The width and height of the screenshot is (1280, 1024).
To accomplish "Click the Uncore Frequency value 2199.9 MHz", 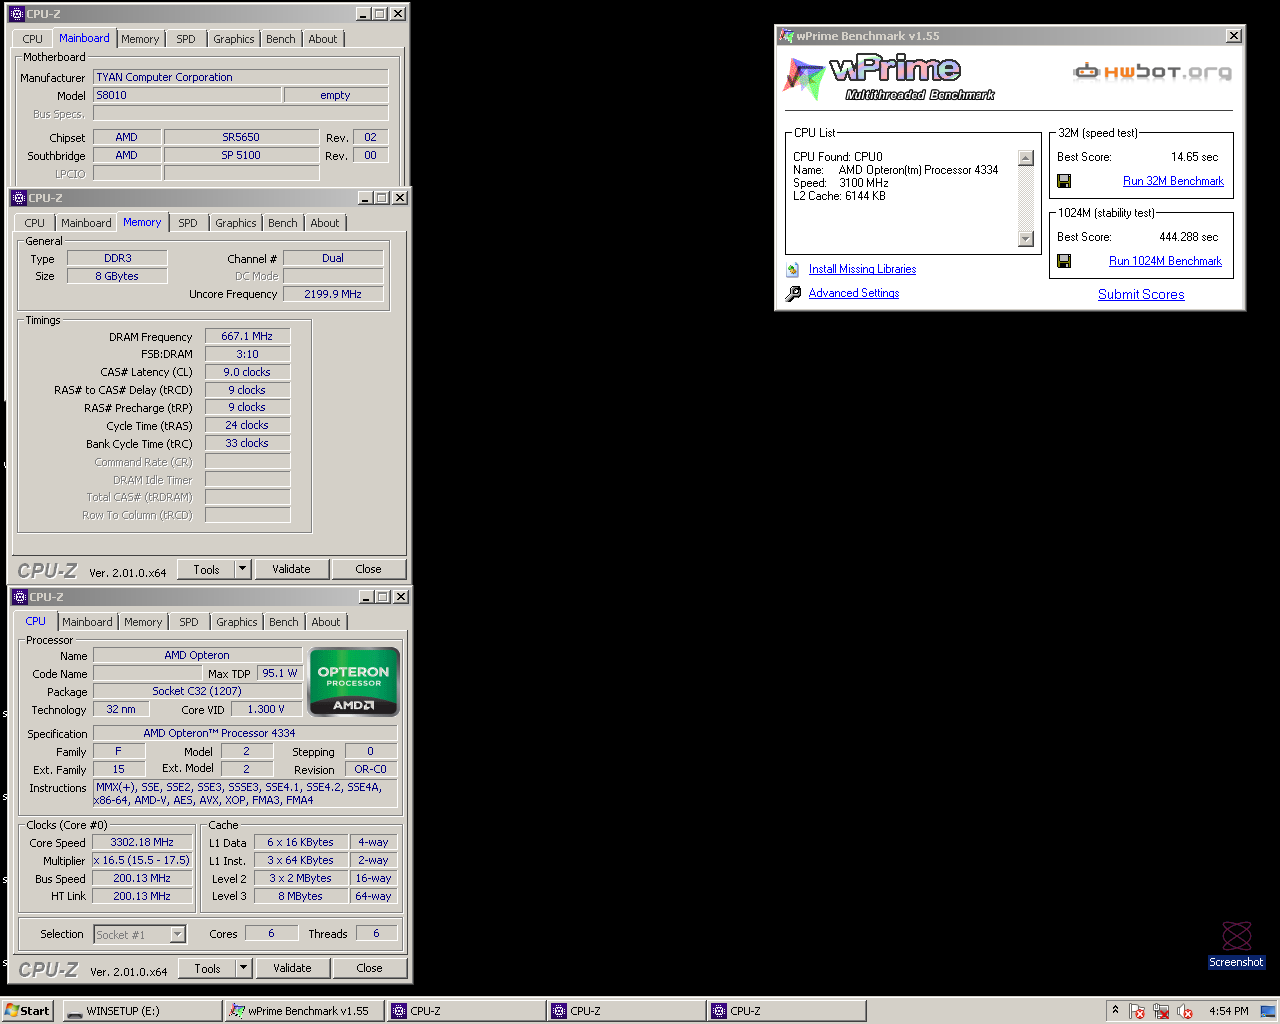I will tap(333, 294).
